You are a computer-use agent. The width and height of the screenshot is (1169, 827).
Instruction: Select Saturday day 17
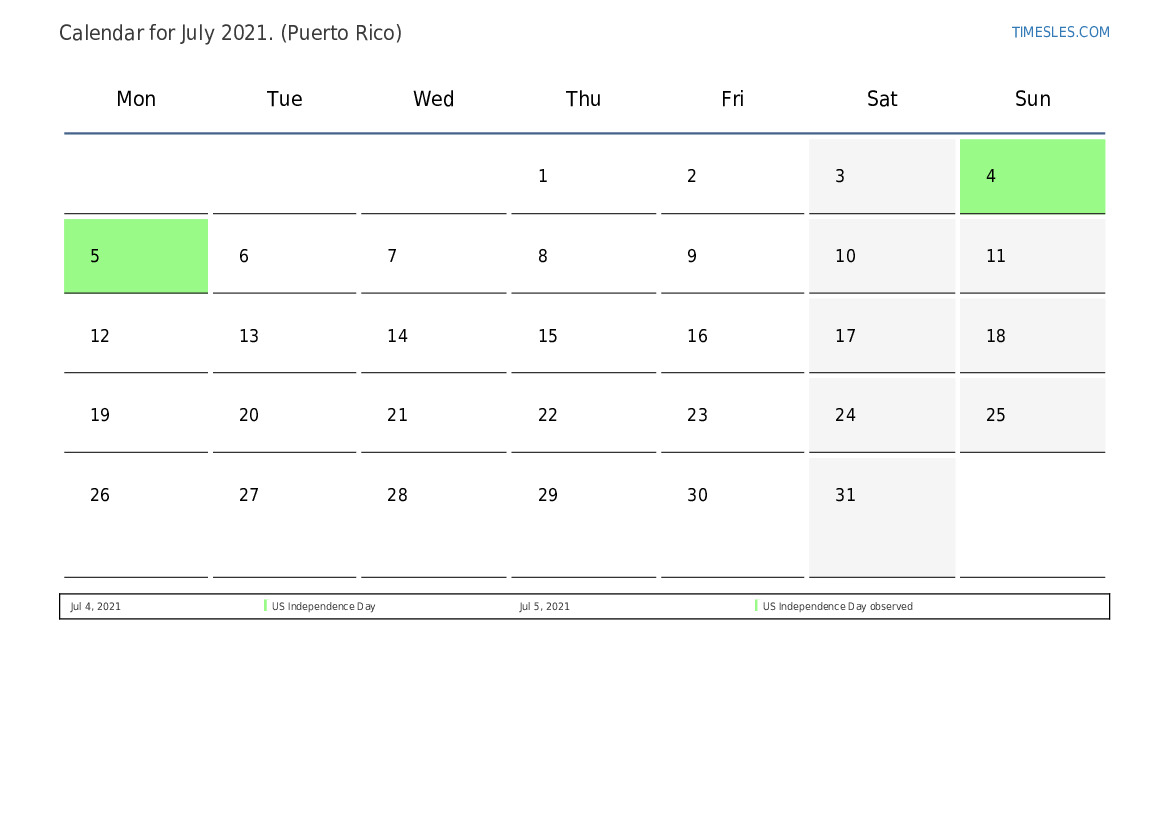tap(881, 336)
